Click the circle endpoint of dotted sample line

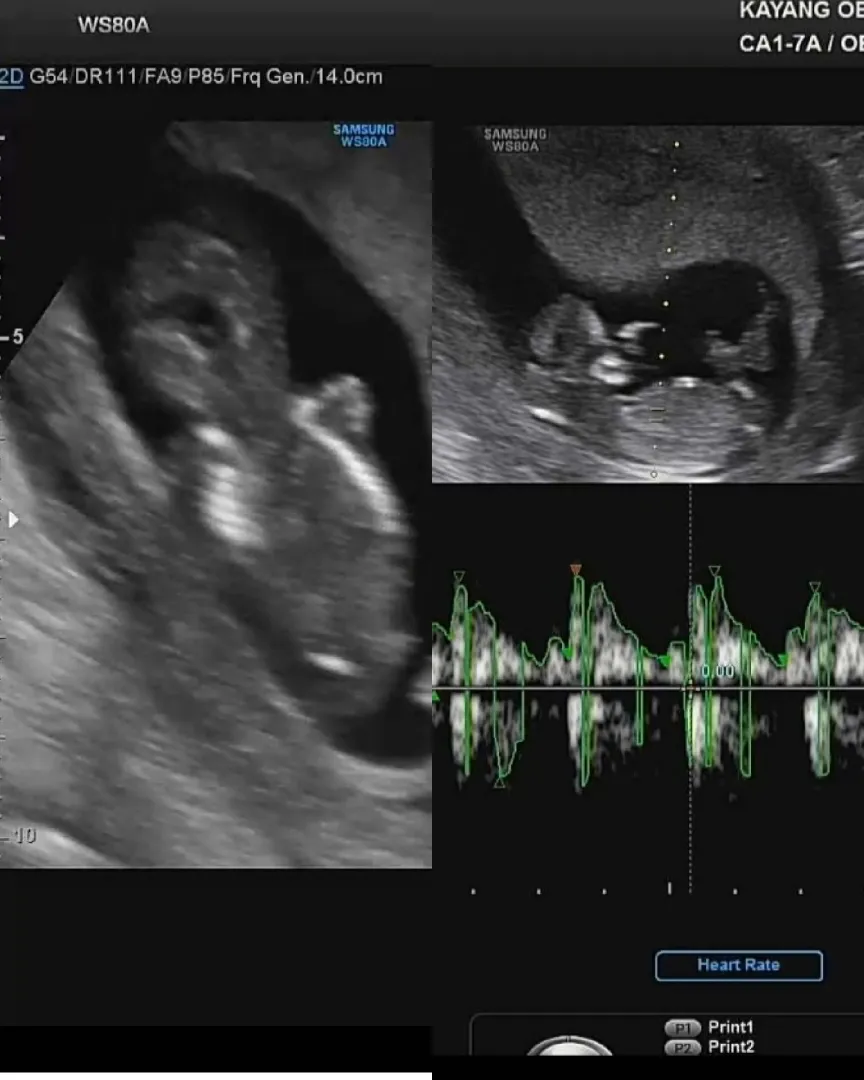click(654, 474)
